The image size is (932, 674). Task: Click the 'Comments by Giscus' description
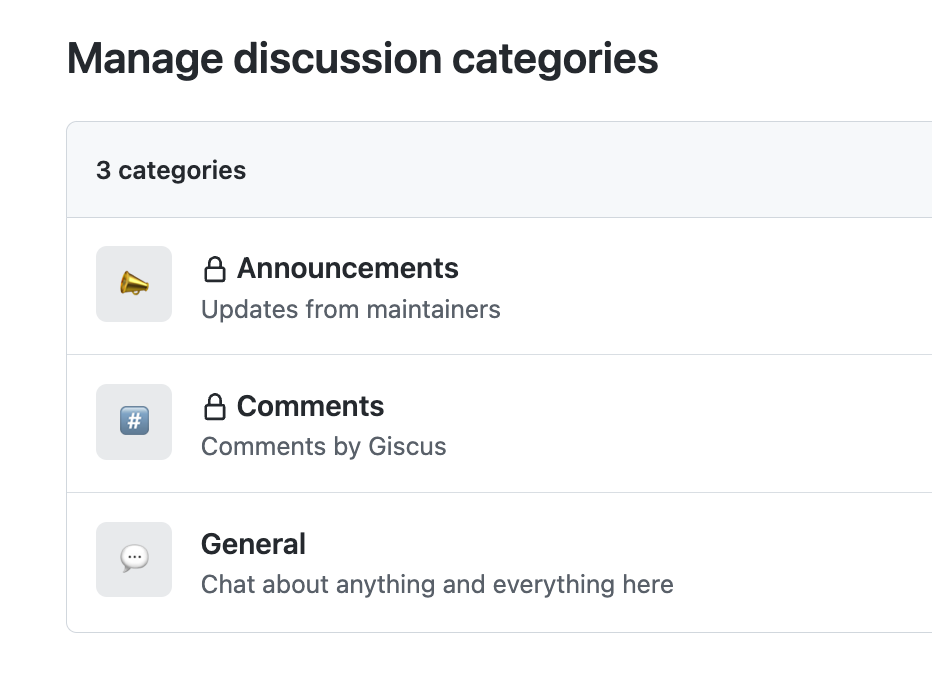323,446
